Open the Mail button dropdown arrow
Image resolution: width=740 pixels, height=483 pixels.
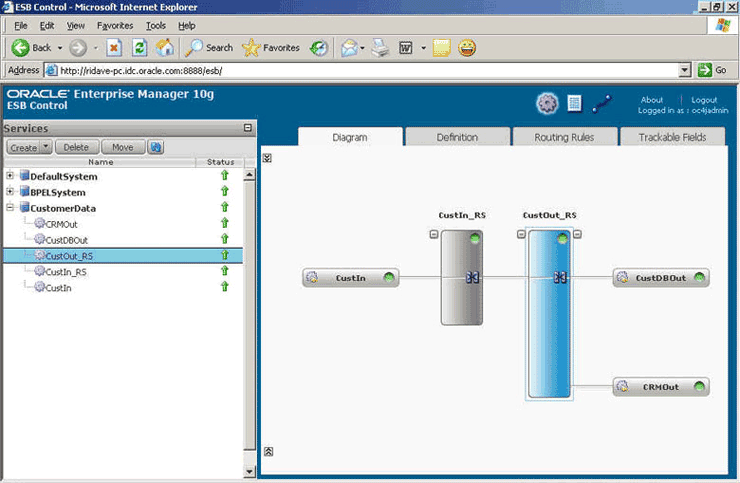coord(362,48)
